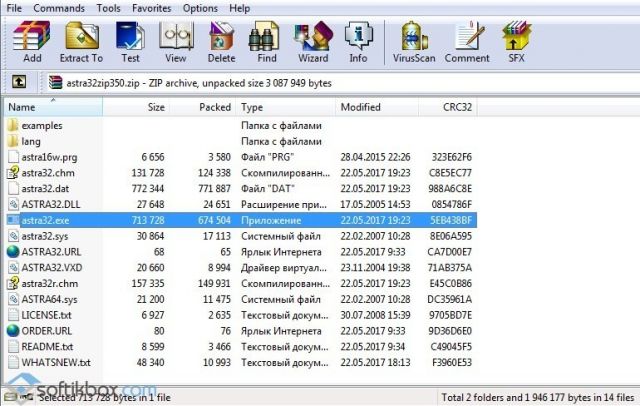Go up one folder level
640x406 pixels.
(19, 82)
